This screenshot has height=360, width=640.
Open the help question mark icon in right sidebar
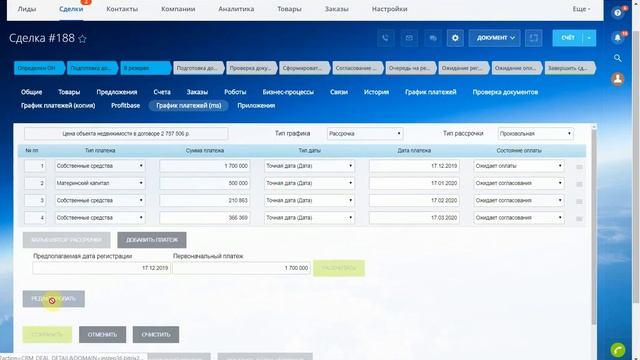click(x=618, y=13)
